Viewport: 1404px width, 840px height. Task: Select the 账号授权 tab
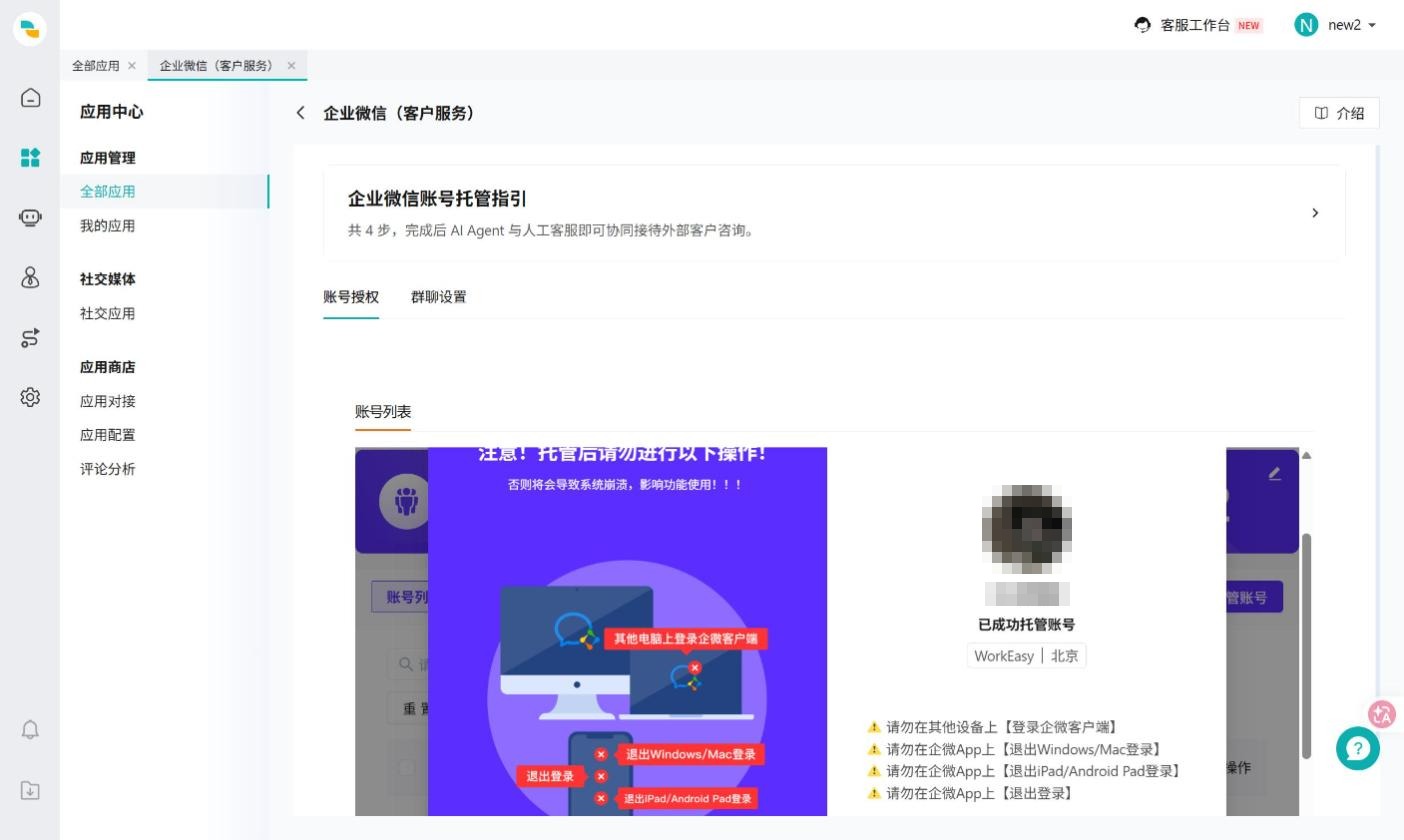[351, 297]
